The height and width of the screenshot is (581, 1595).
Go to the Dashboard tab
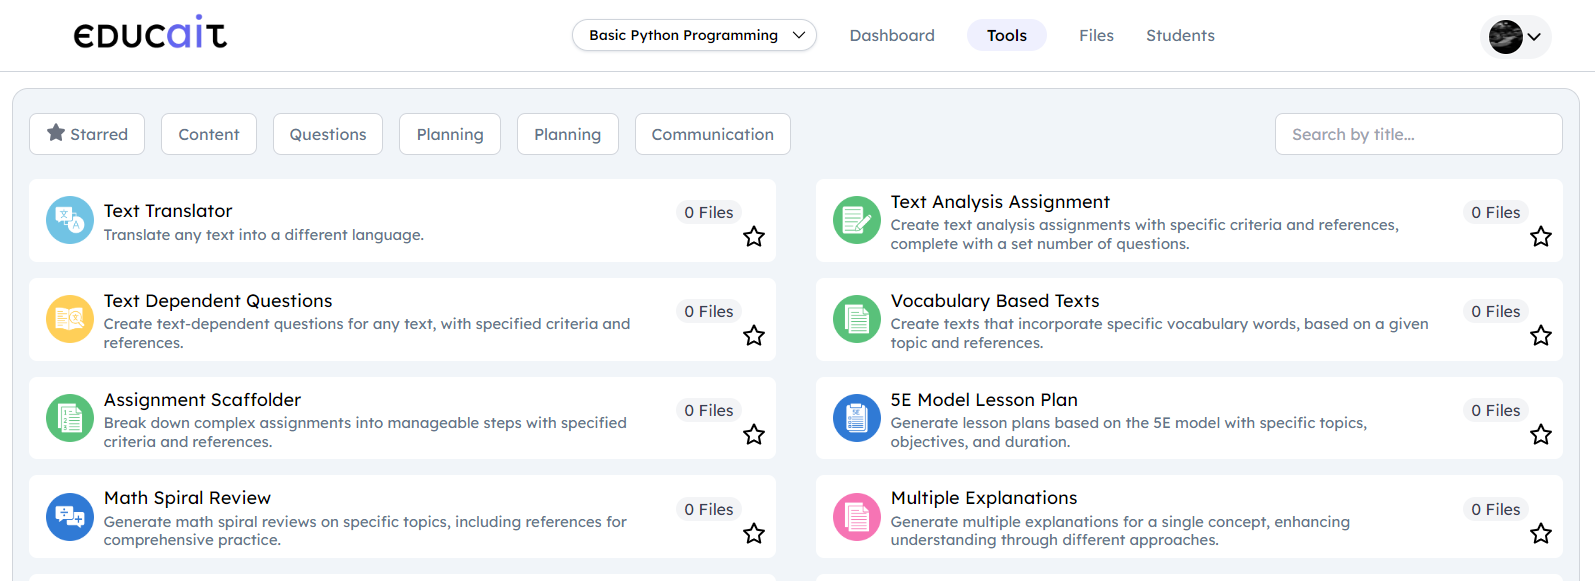(x=892, y=35)
